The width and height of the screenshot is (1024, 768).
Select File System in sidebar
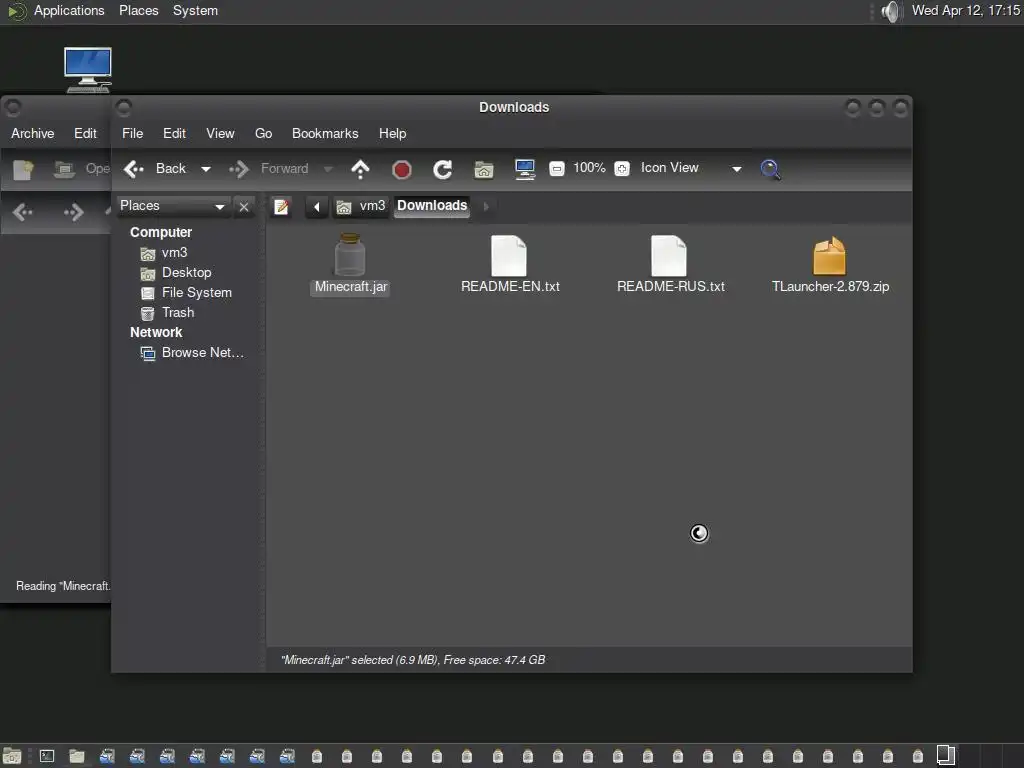[x=186, y=293]
